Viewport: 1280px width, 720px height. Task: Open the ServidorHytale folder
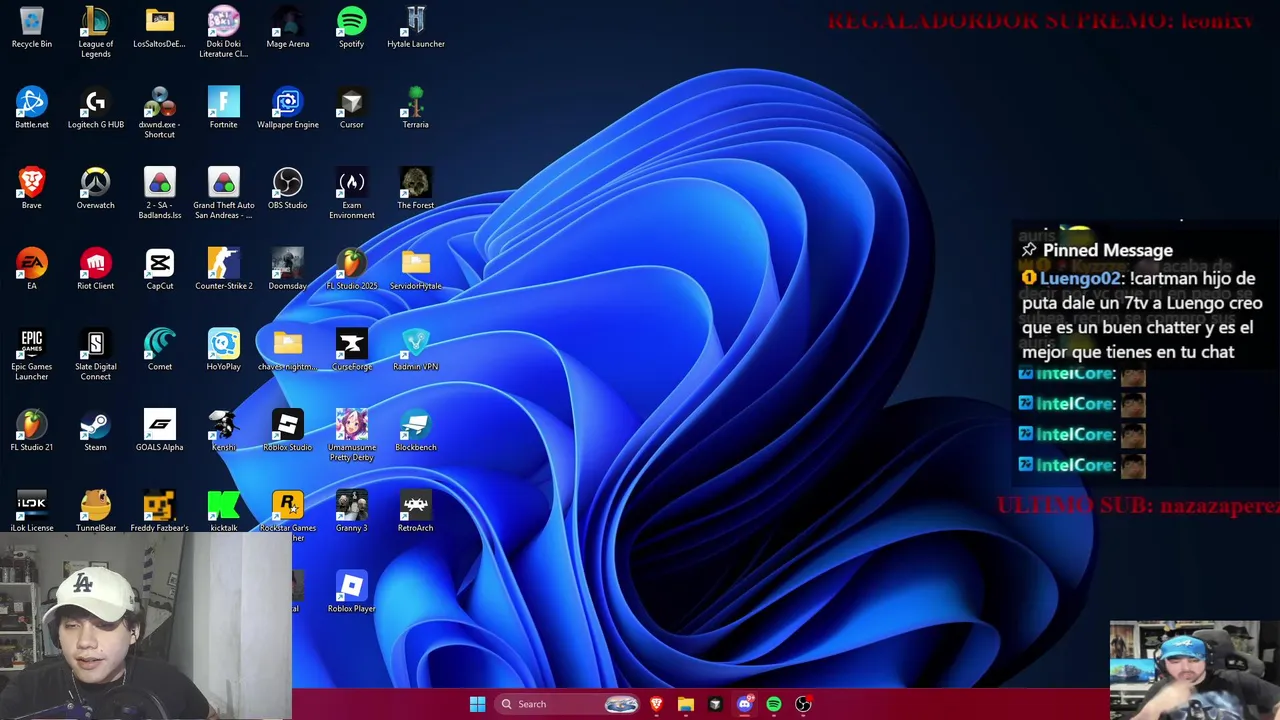coord(416,269)
